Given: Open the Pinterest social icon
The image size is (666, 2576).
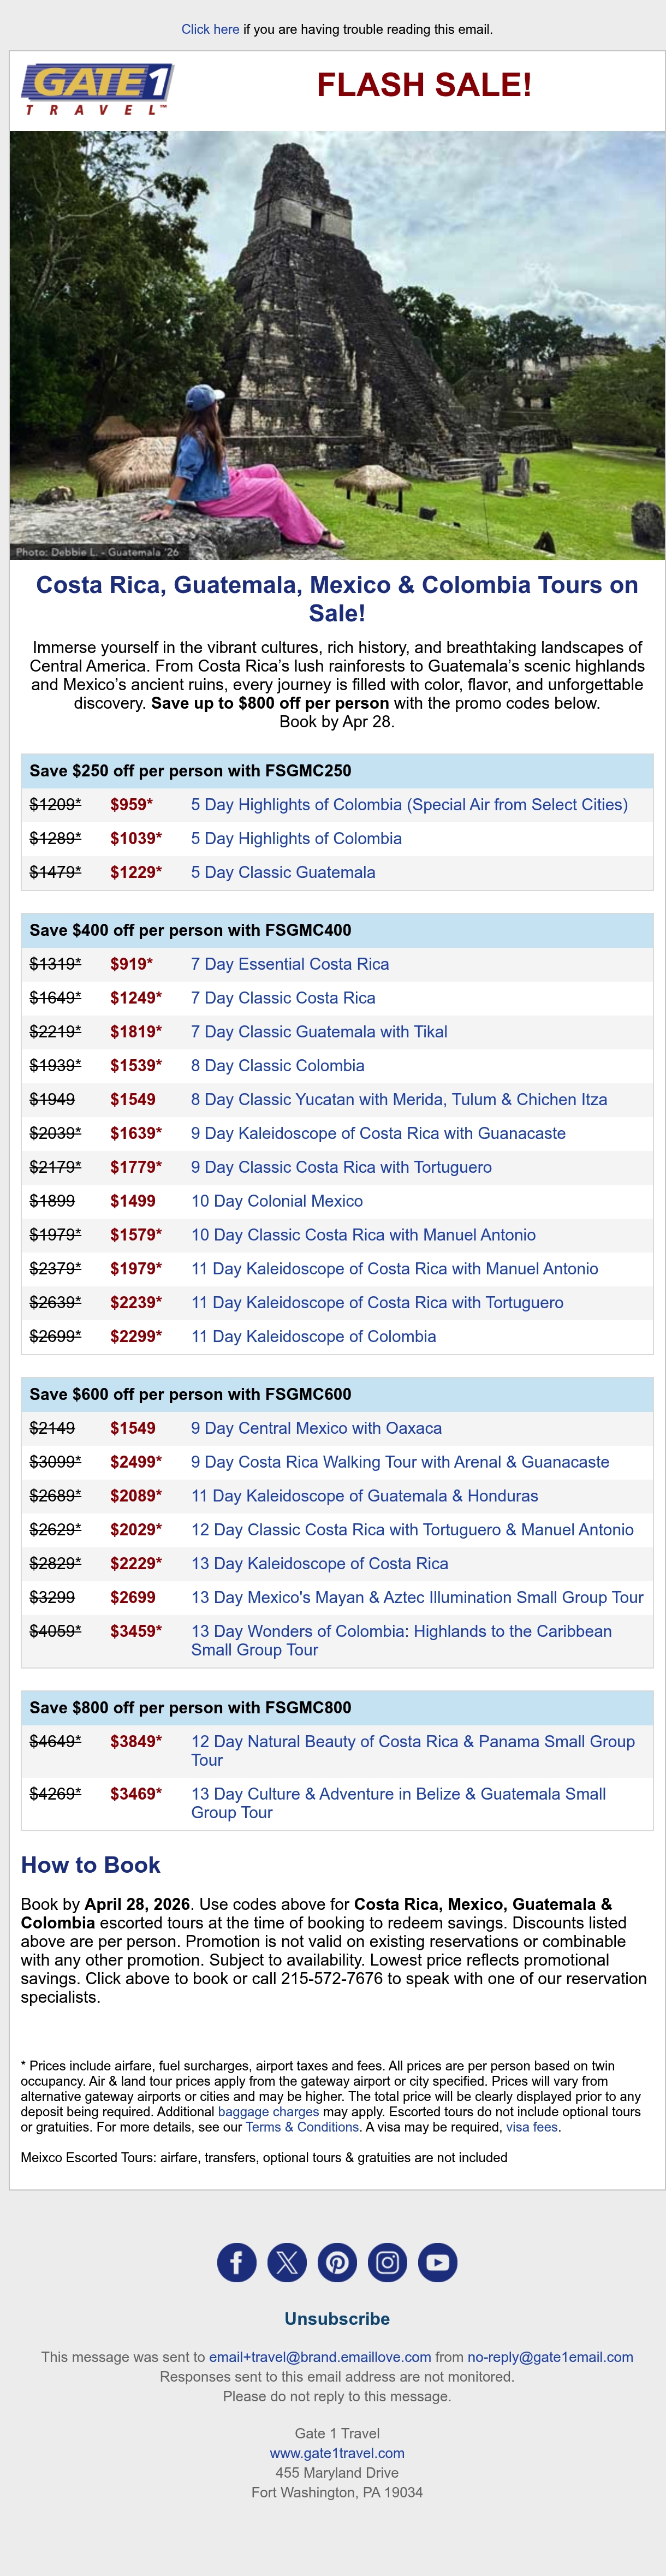Looking at the screenshot, I should point(337,2262).
